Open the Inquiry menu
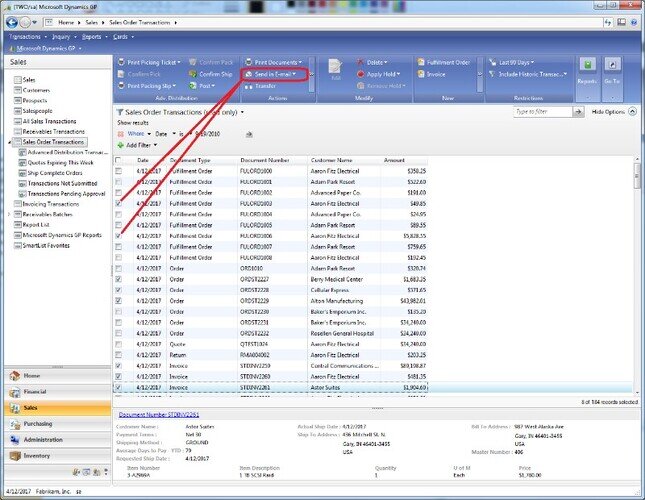Screen dimensions: 645x500 point(63,37)
